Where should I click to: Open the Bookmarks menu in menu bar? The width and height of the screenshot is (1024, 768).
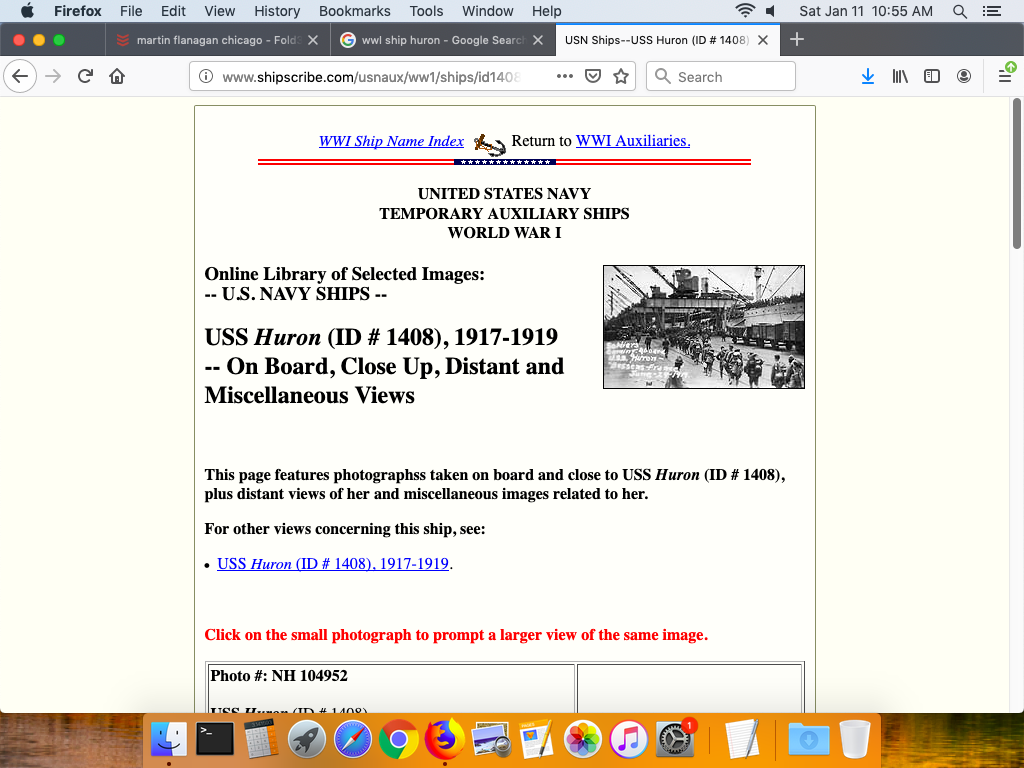tap(354, 11)
